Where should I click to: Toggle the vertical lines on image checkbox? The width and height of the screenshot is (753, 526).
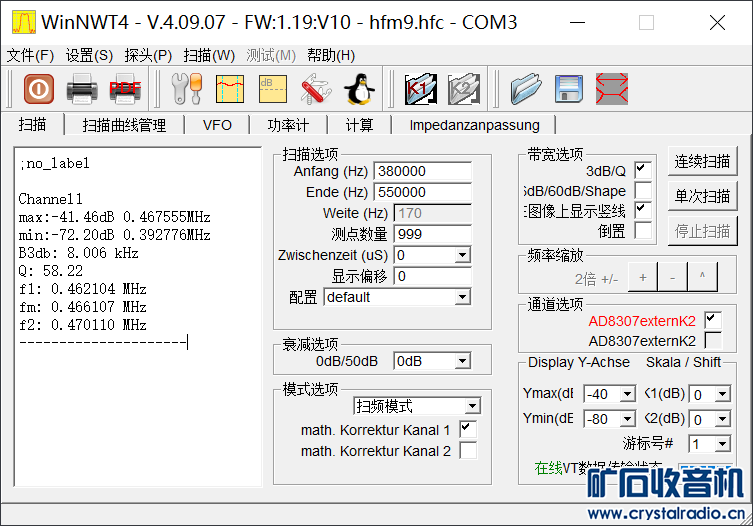tap(643, 211)
